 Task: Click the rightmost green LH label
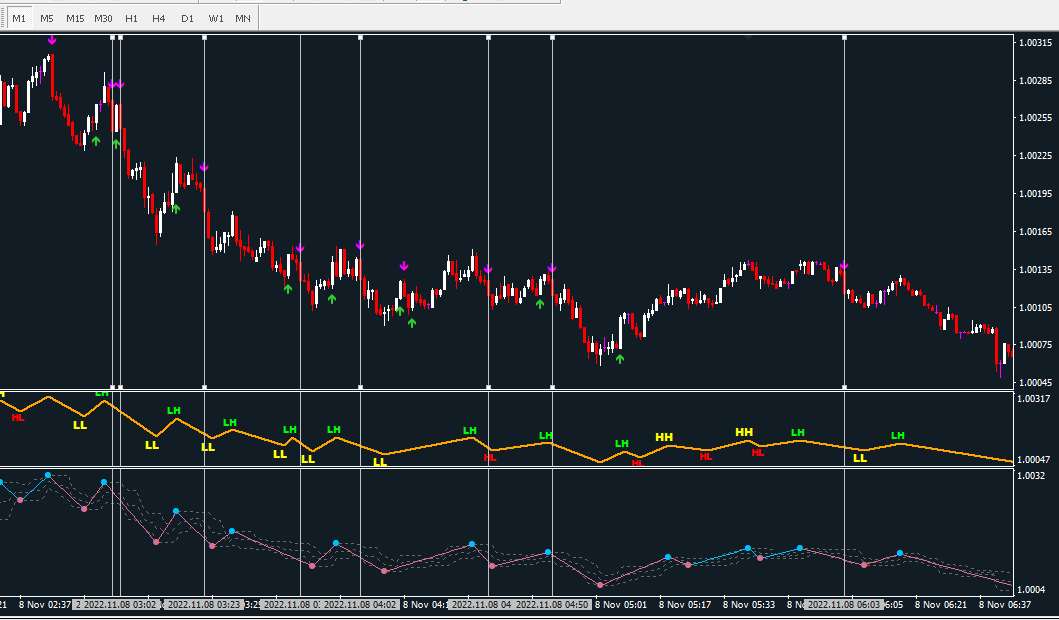(x=897, y=435)
